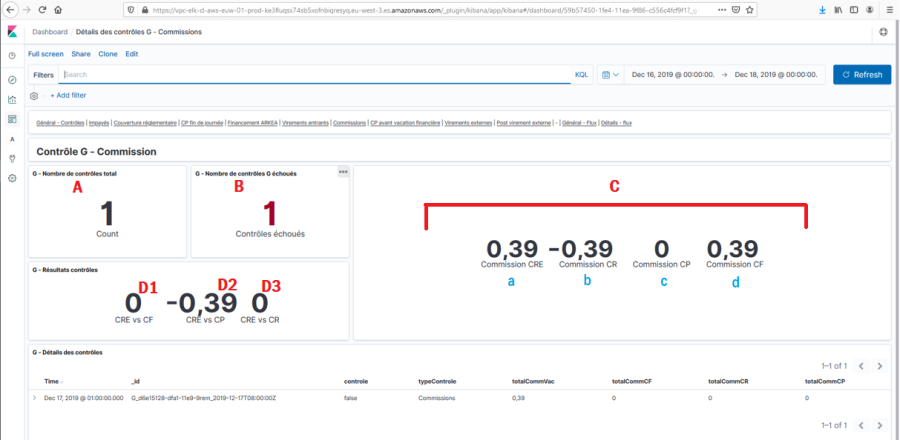Toggle the KQL query language switch
This screenshot has height=440, width=900.
581,75
